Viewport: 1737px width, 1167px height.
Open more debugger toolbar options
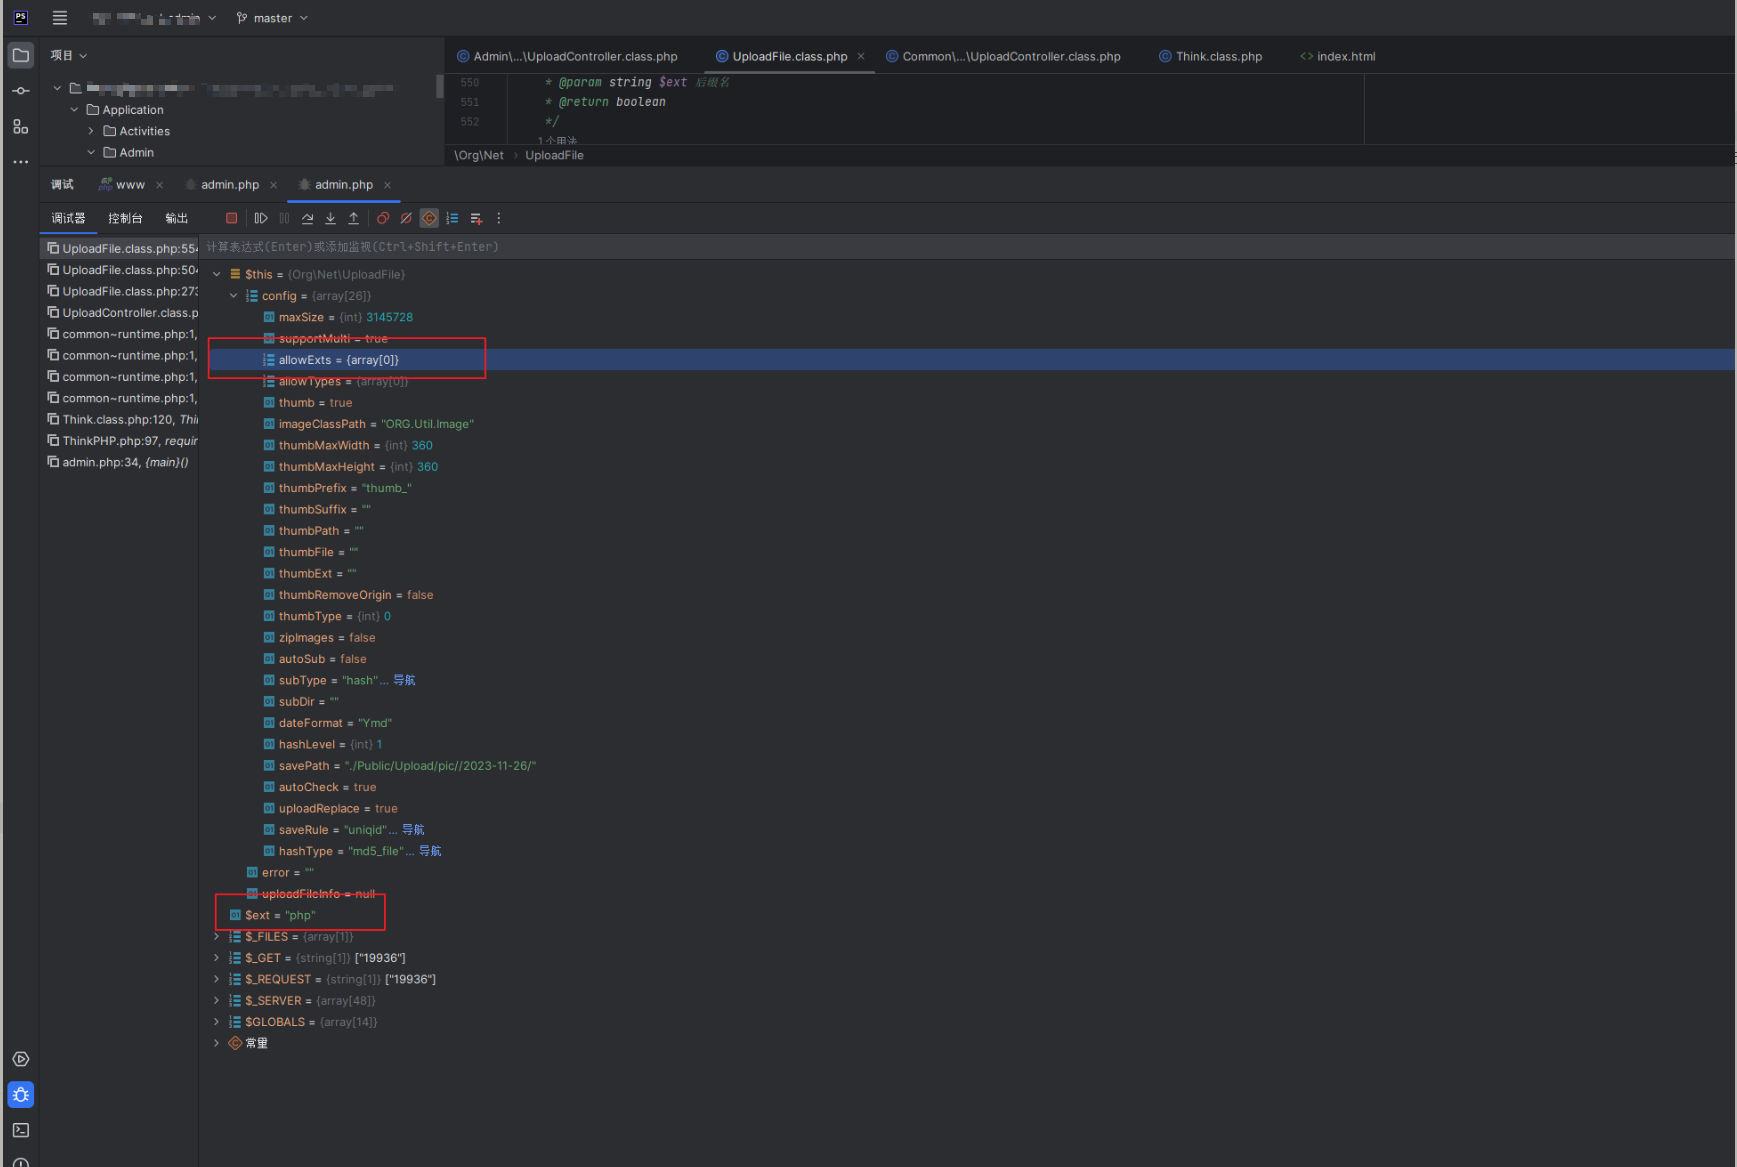pos(499,218)
